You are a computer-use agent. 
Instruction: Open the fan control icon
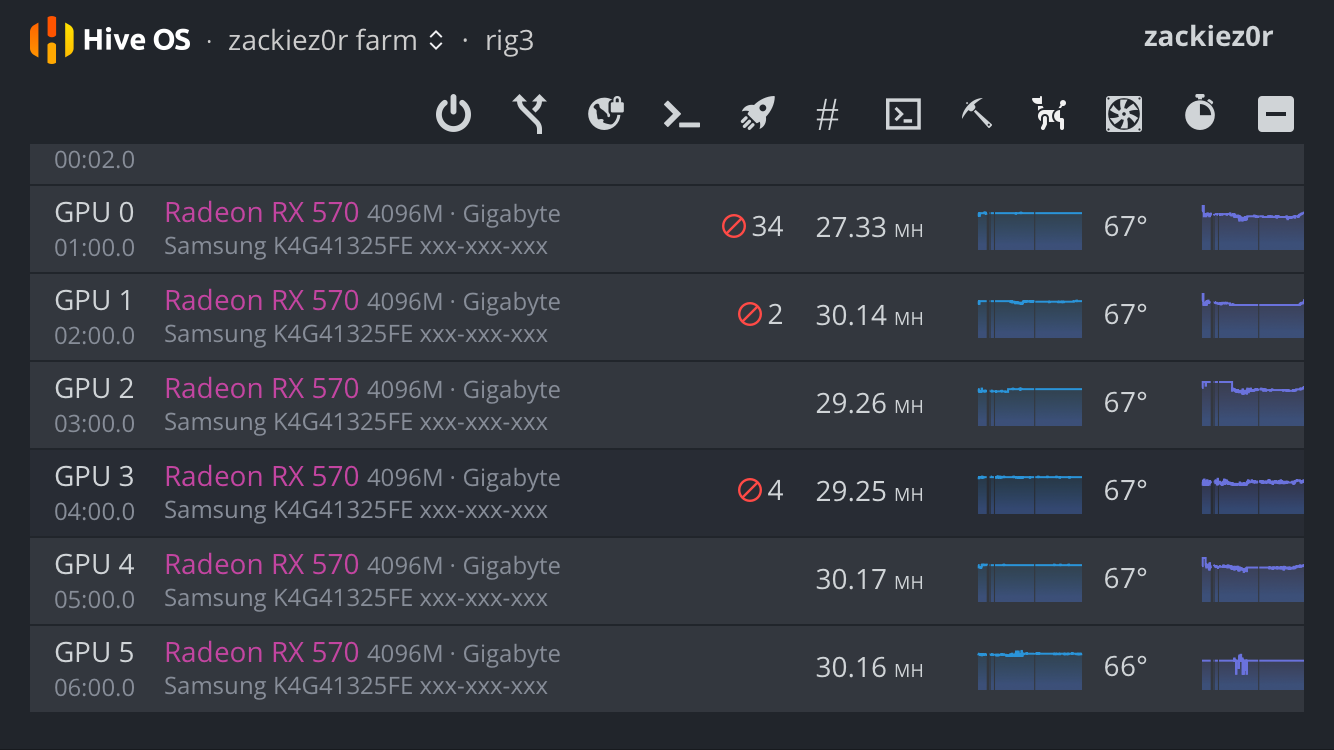[1124, 114]
